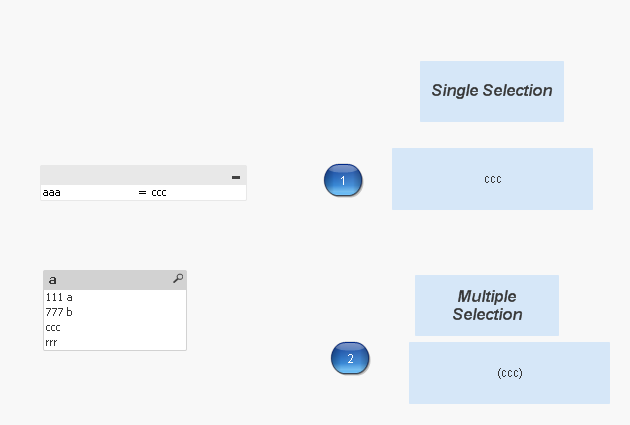Select '777 b' in the list box
Viewport: 630px width, 425px height.
pyautogui.click(x=59, y=312)
